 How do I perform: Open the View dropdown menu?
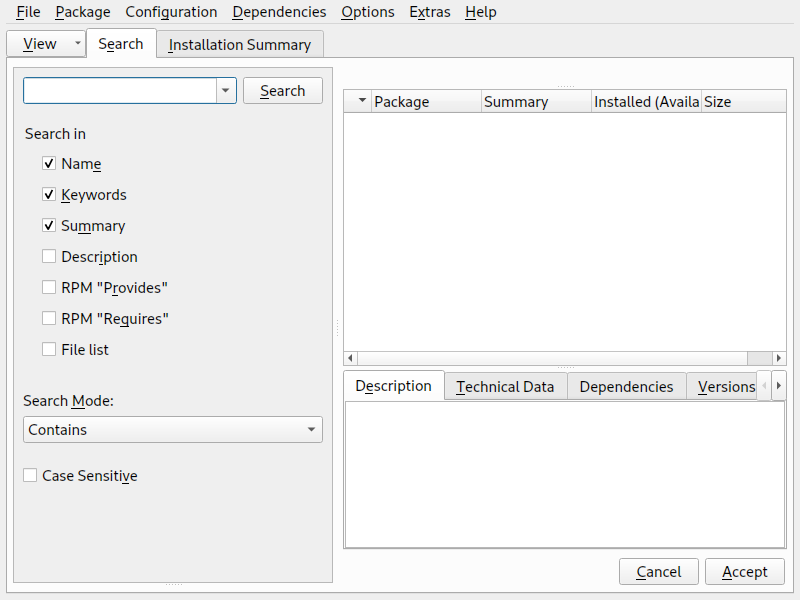point(78,44)
